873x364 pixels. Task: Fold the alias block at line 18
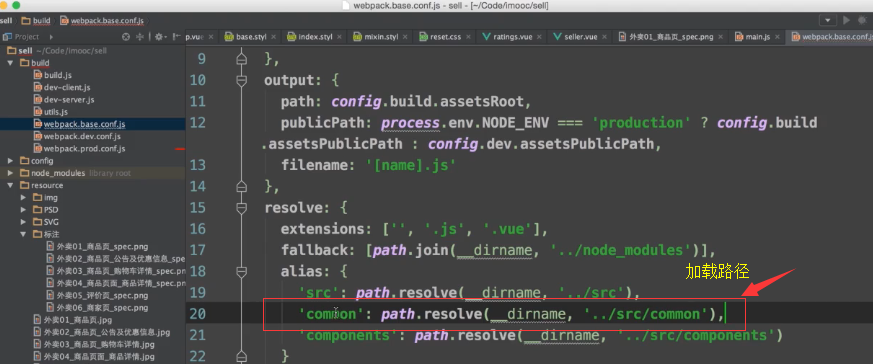click(x=241, y=271)
